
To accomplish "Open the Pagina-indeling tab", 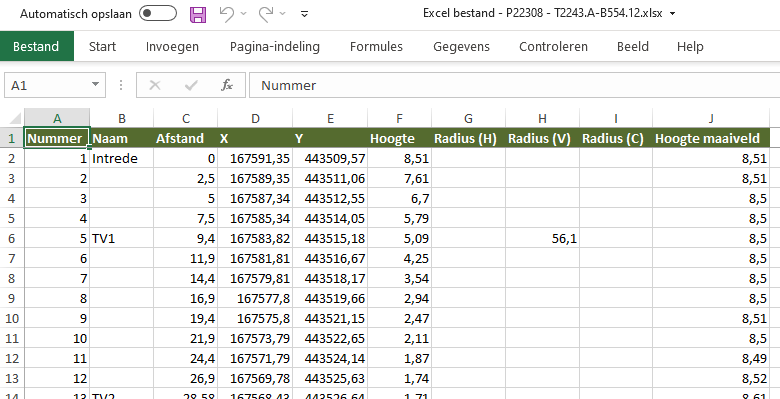I will click(275, 46).
